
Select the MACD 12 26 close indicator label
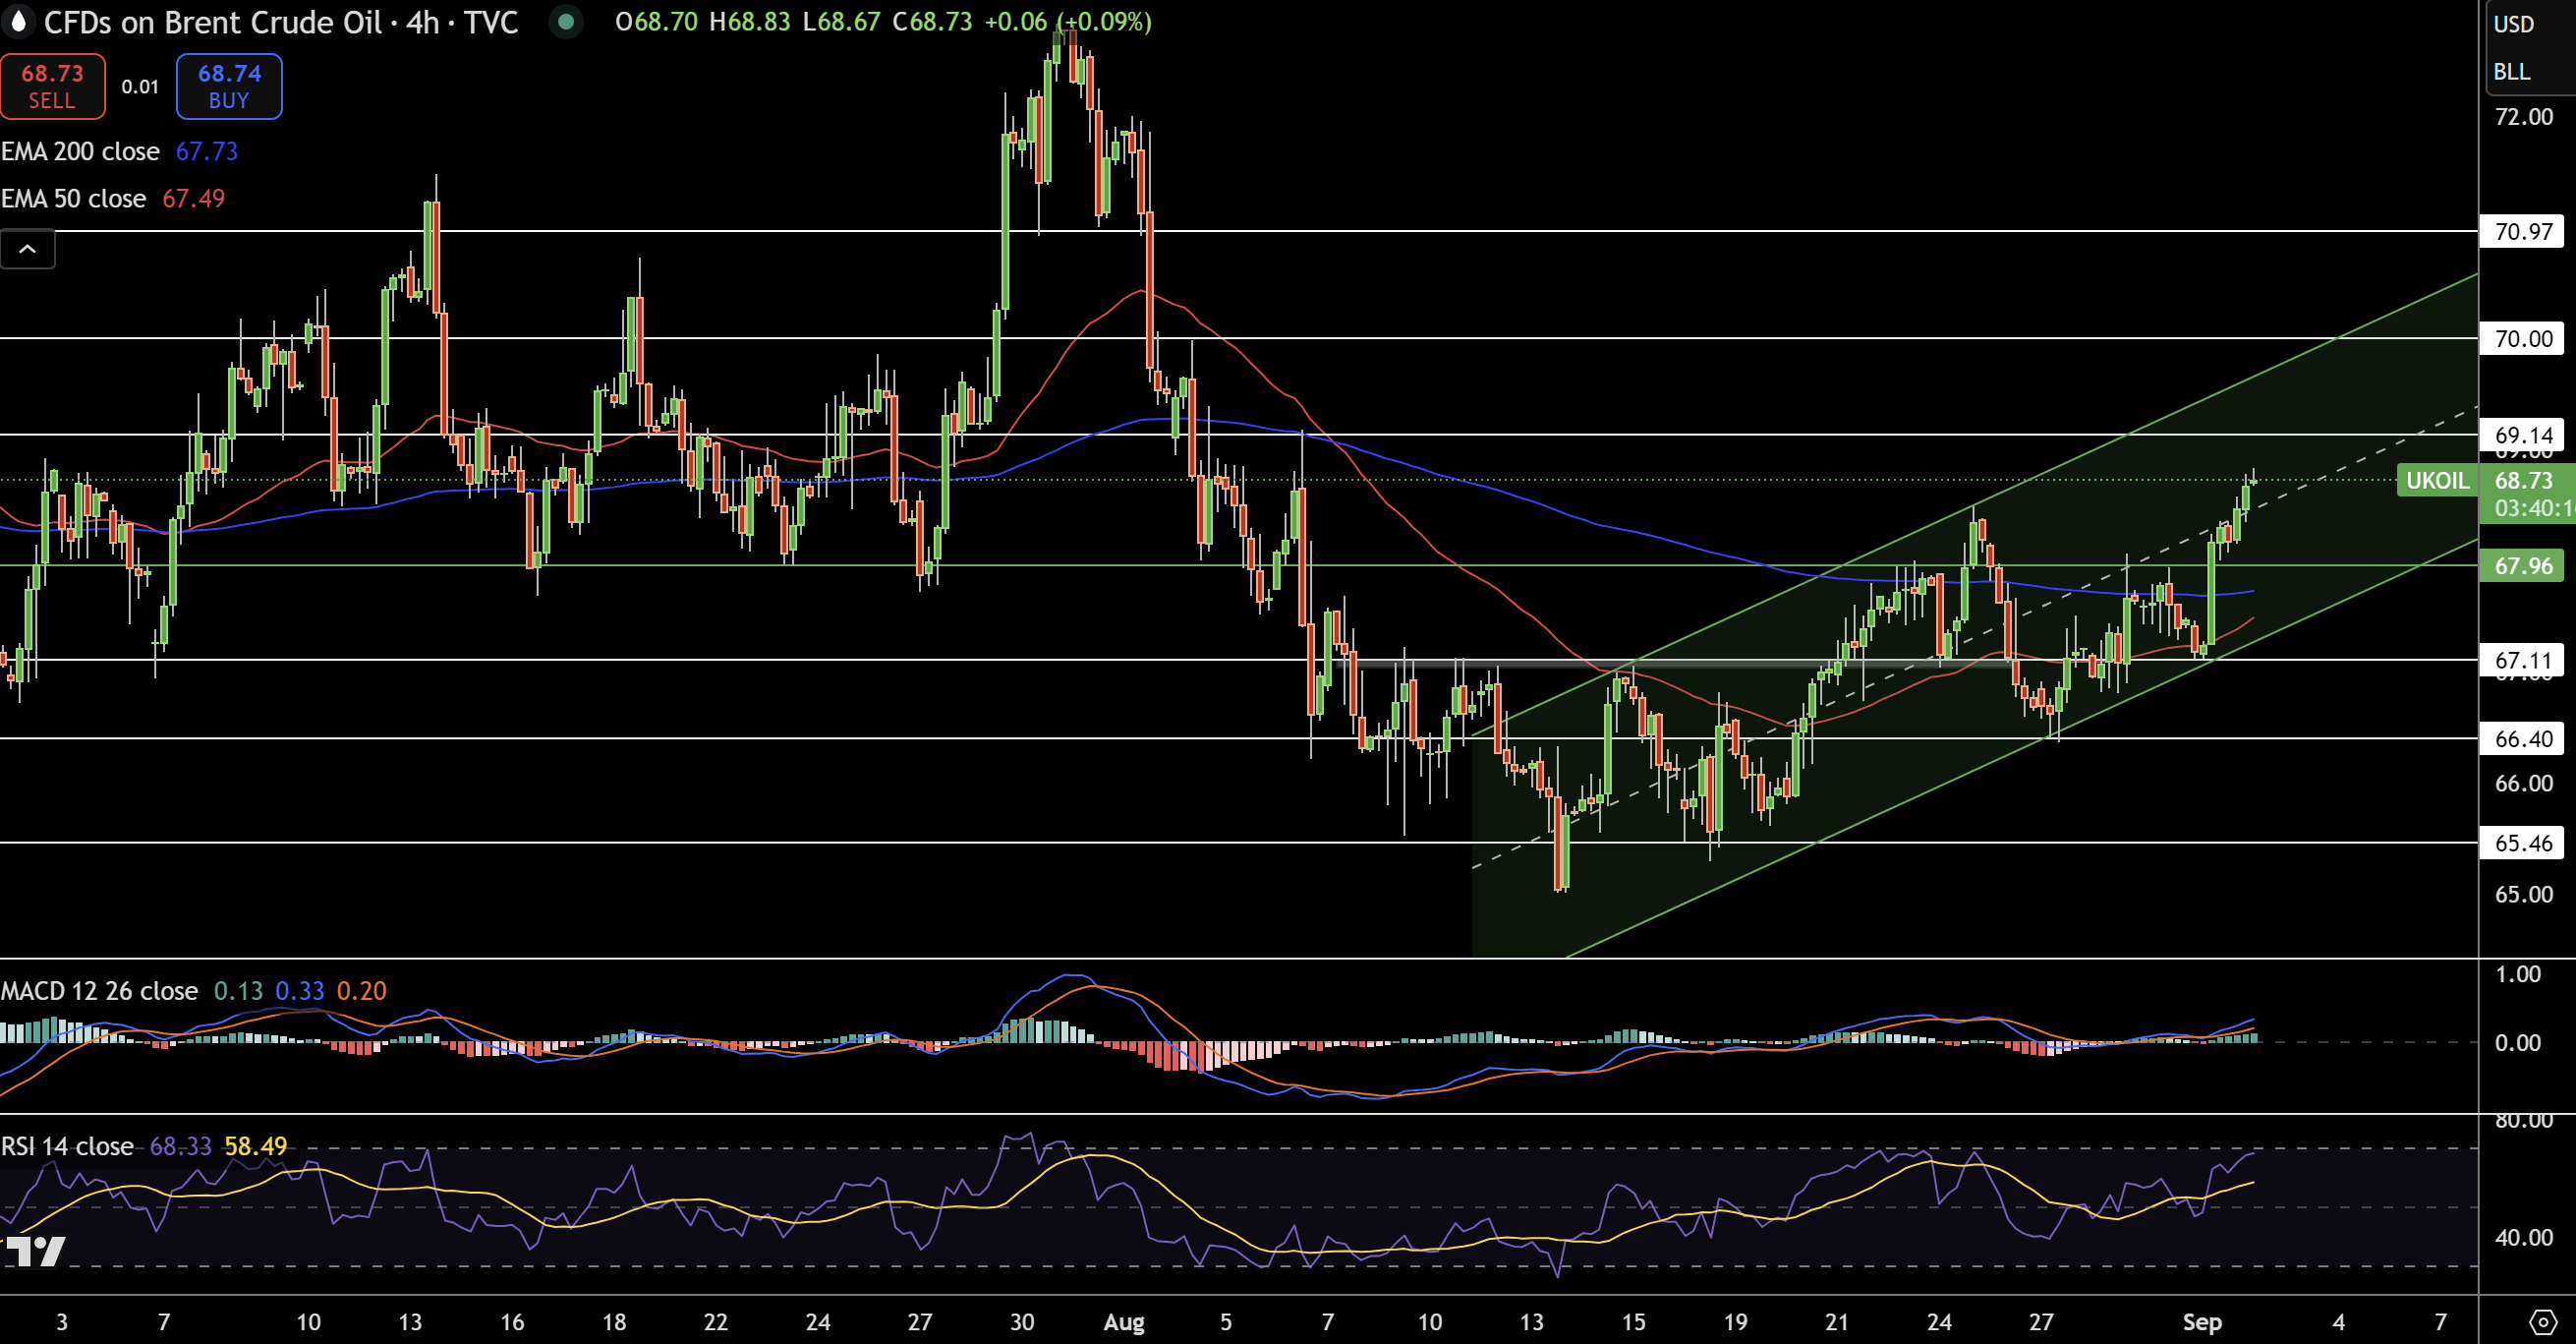[x=99, y=990]
